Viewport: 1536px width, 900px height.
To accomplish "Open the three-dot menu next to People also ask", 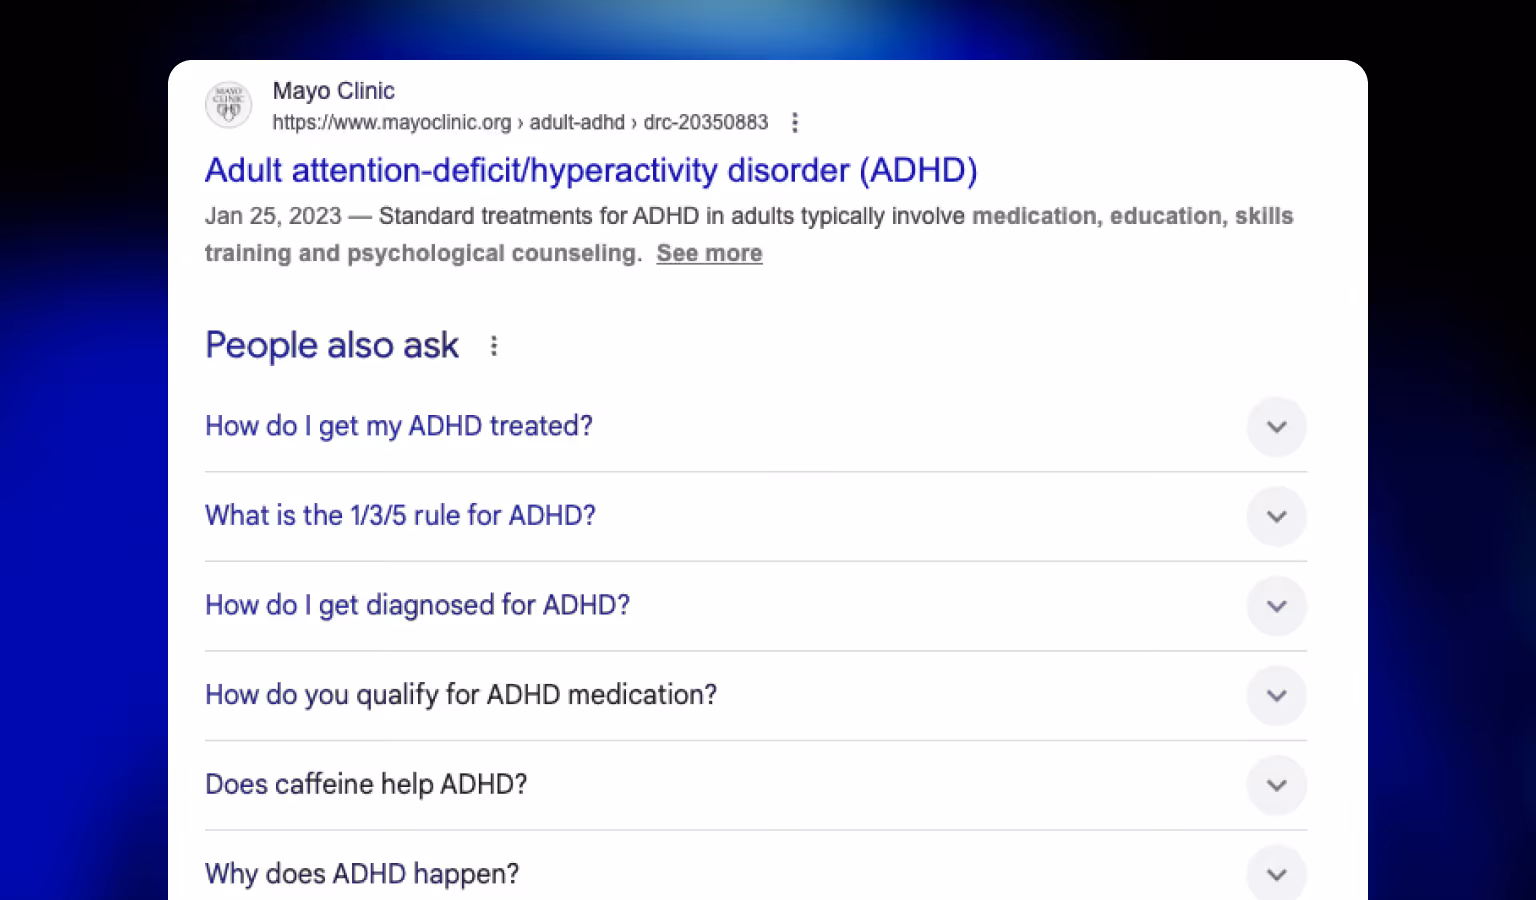I will click(494, 345).
